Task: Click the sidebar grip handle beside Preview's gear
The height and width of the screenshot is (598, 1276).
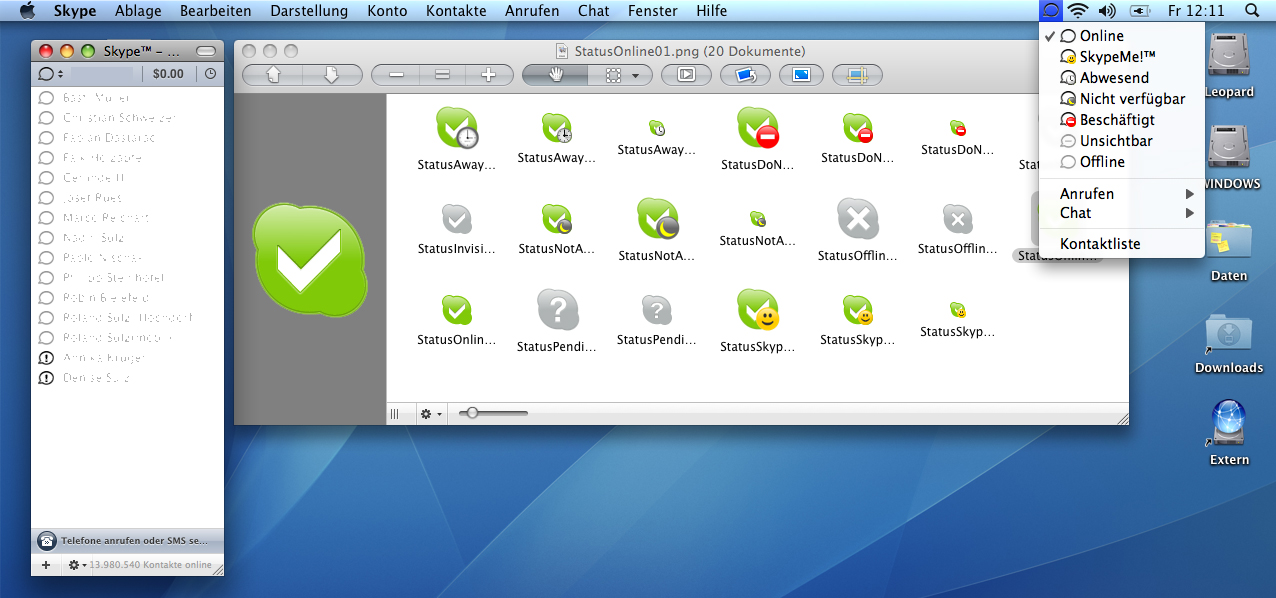Action: point(394,413)
